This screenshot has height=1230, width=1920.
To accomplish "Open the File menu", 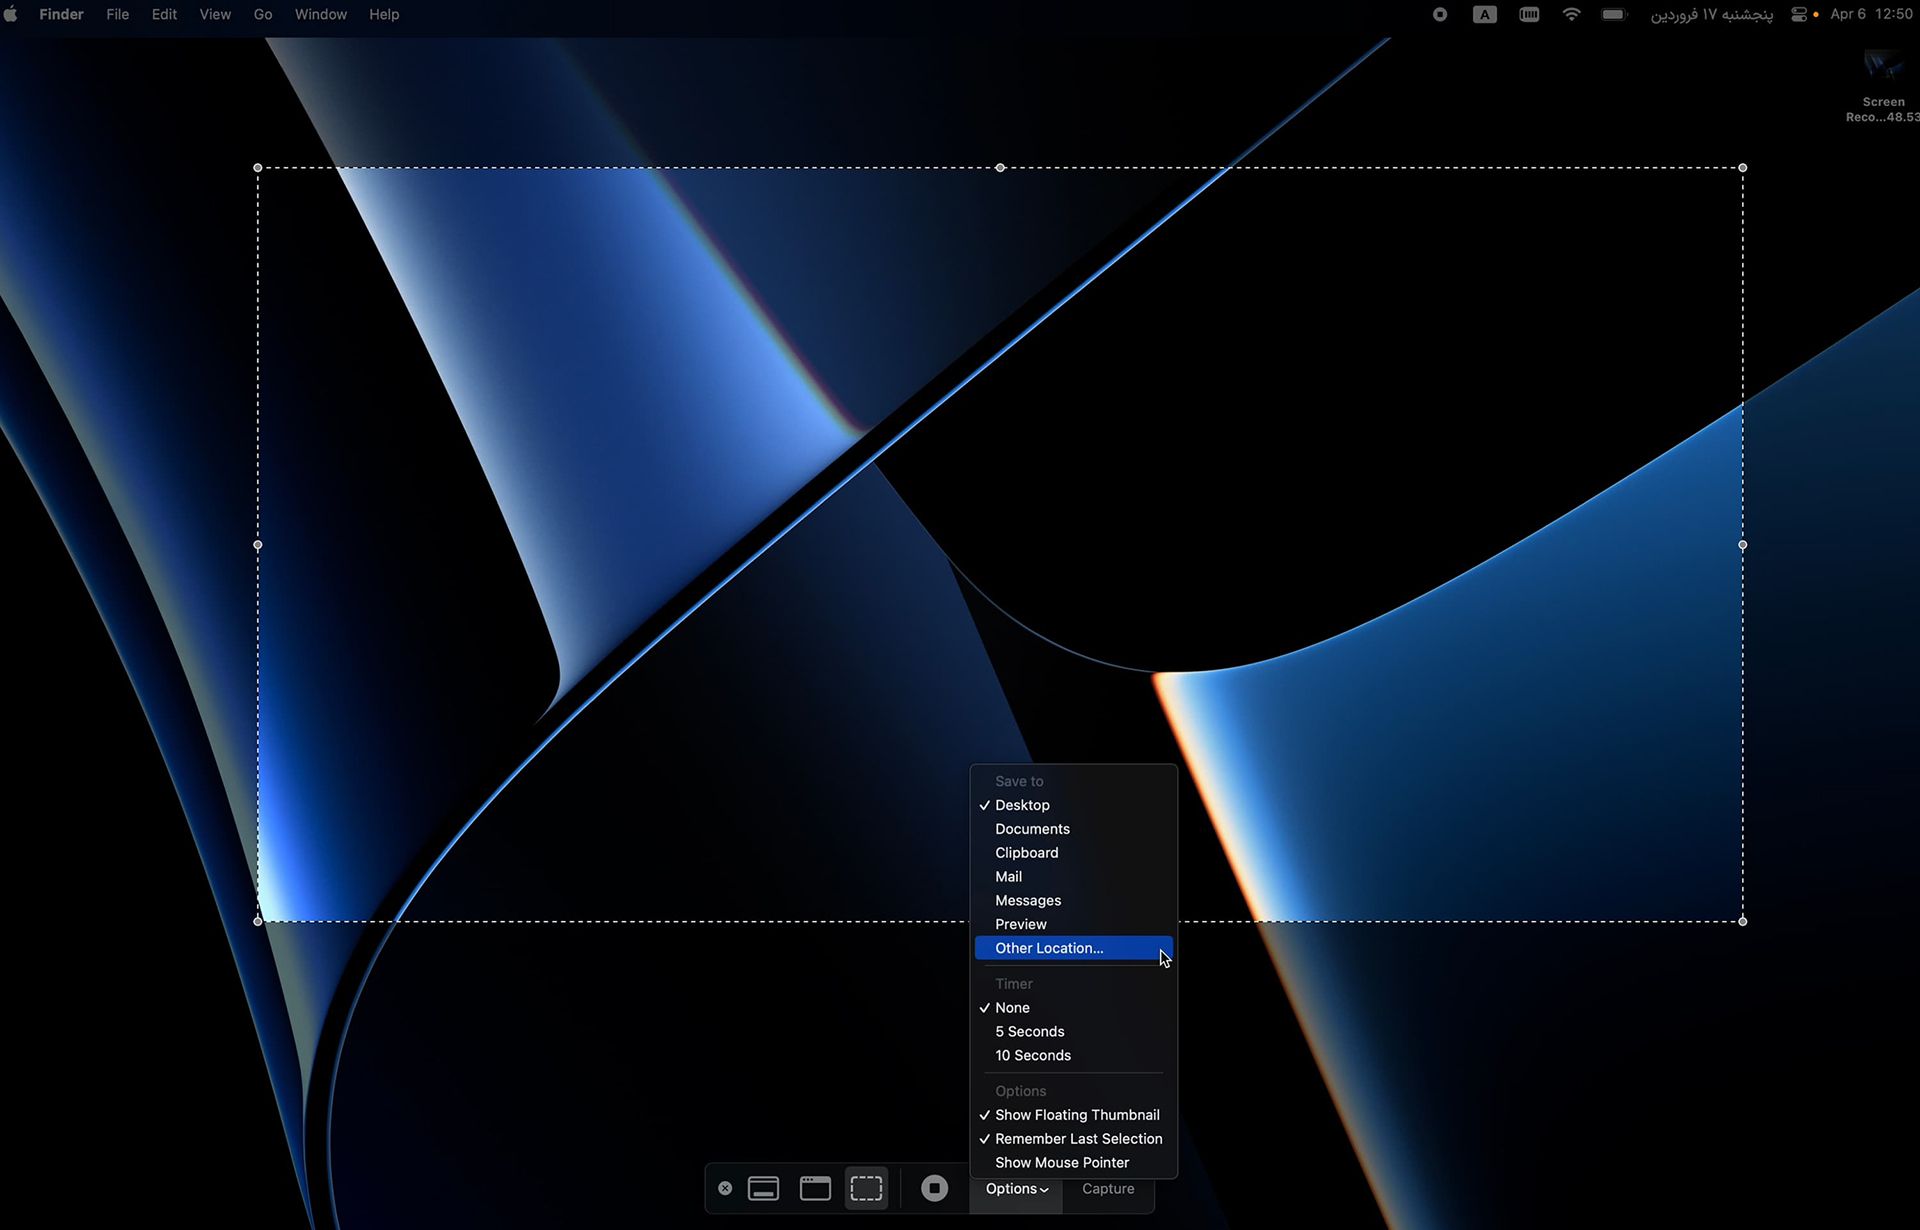I will [117, 14].
